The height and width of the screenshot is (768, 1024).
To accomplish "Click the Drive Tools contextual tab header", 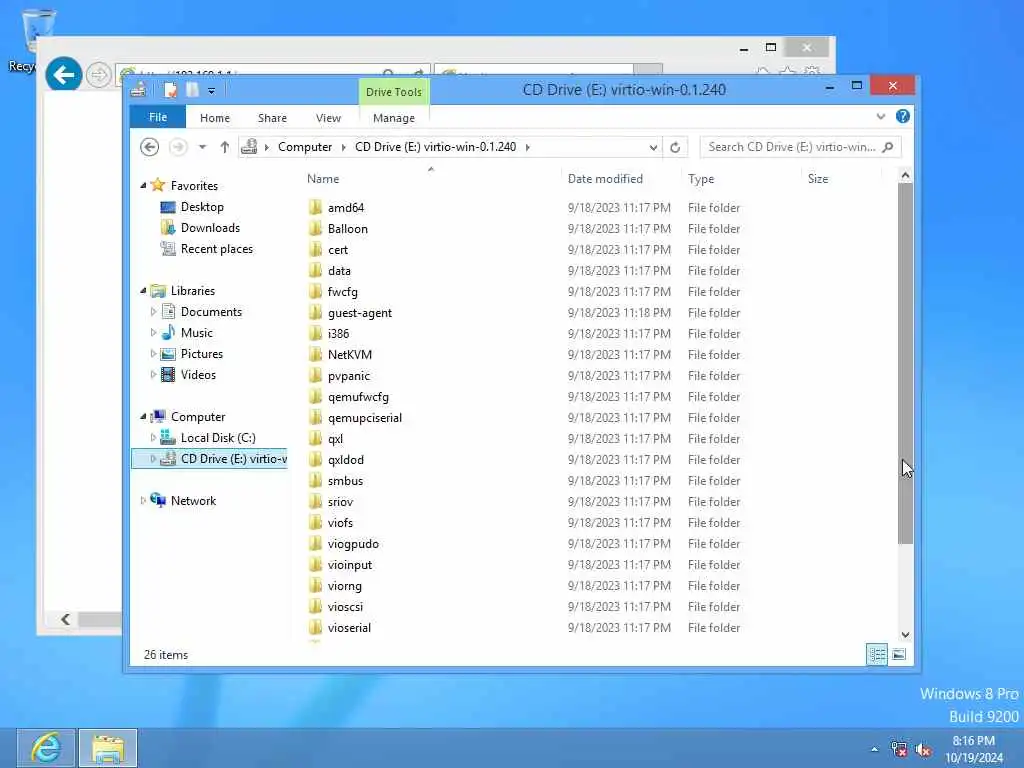I will (x=394, y=92).
